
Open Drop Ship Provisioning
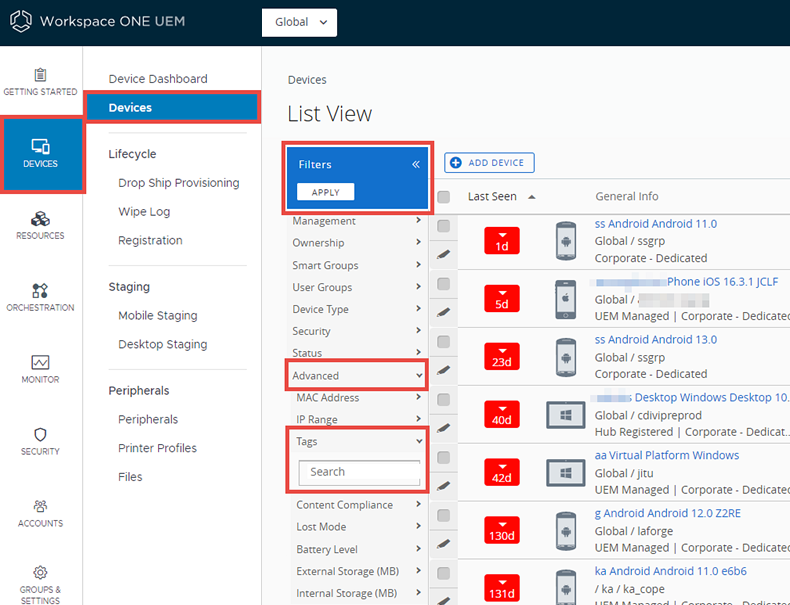[x=178, y=183]
